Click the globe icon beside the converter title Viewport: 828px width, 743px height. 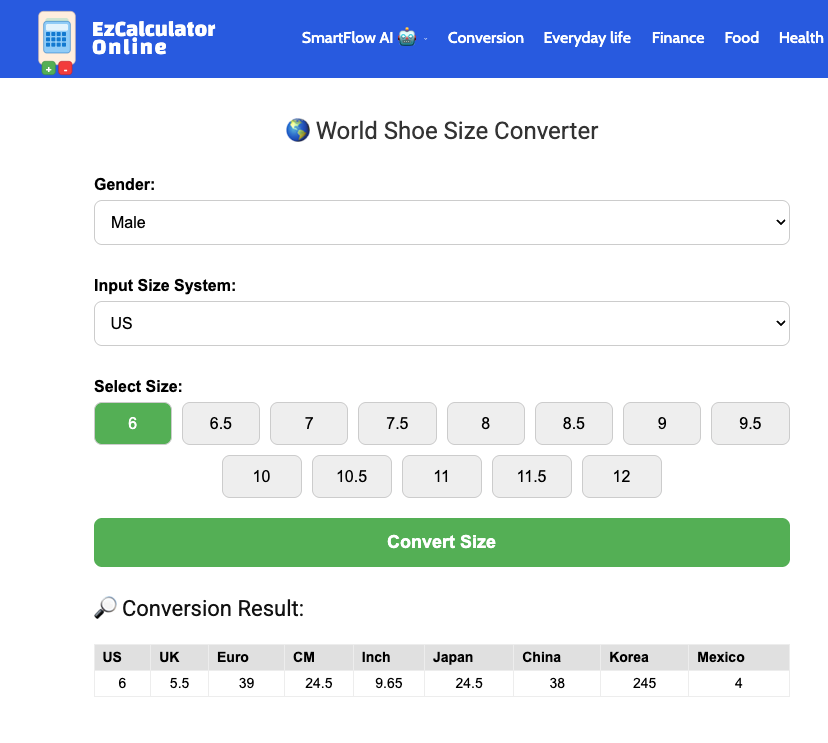tap(298, 130)
